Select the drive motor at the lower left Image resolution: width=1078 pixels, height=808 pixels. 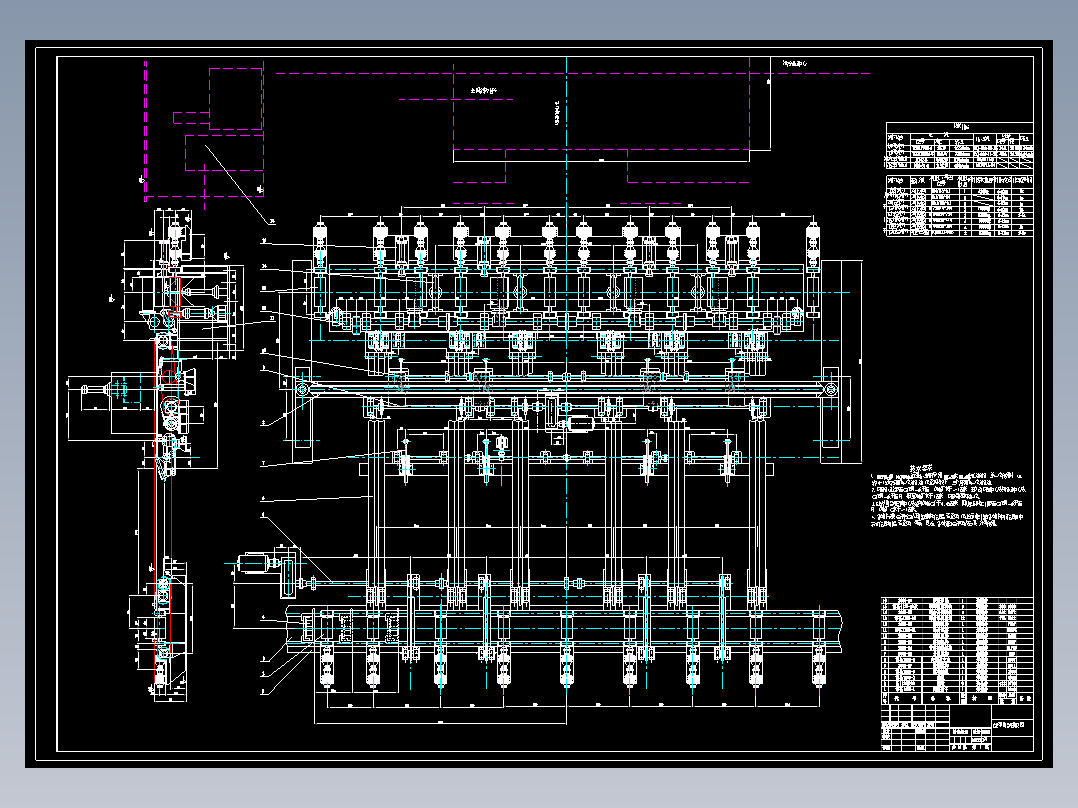pyautogui.click(x=252, y=564)
